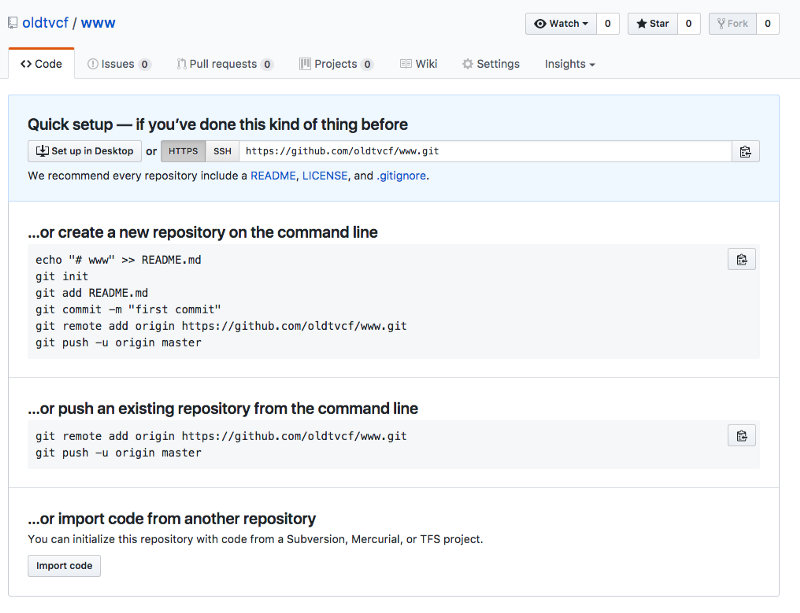Screen dimensions: 800x613
Task: Go to the Wiki tab
Action: (x=419, y=64)
